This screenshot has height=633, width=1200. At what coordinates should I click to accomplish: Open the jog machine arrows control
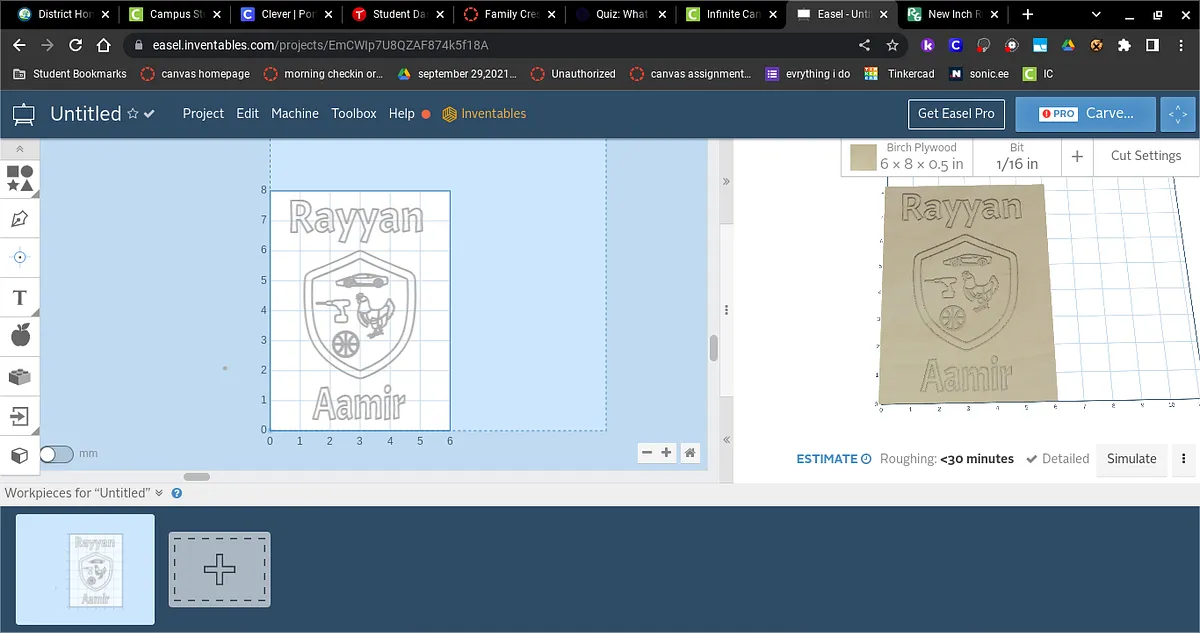click(x=1179, y=114)
